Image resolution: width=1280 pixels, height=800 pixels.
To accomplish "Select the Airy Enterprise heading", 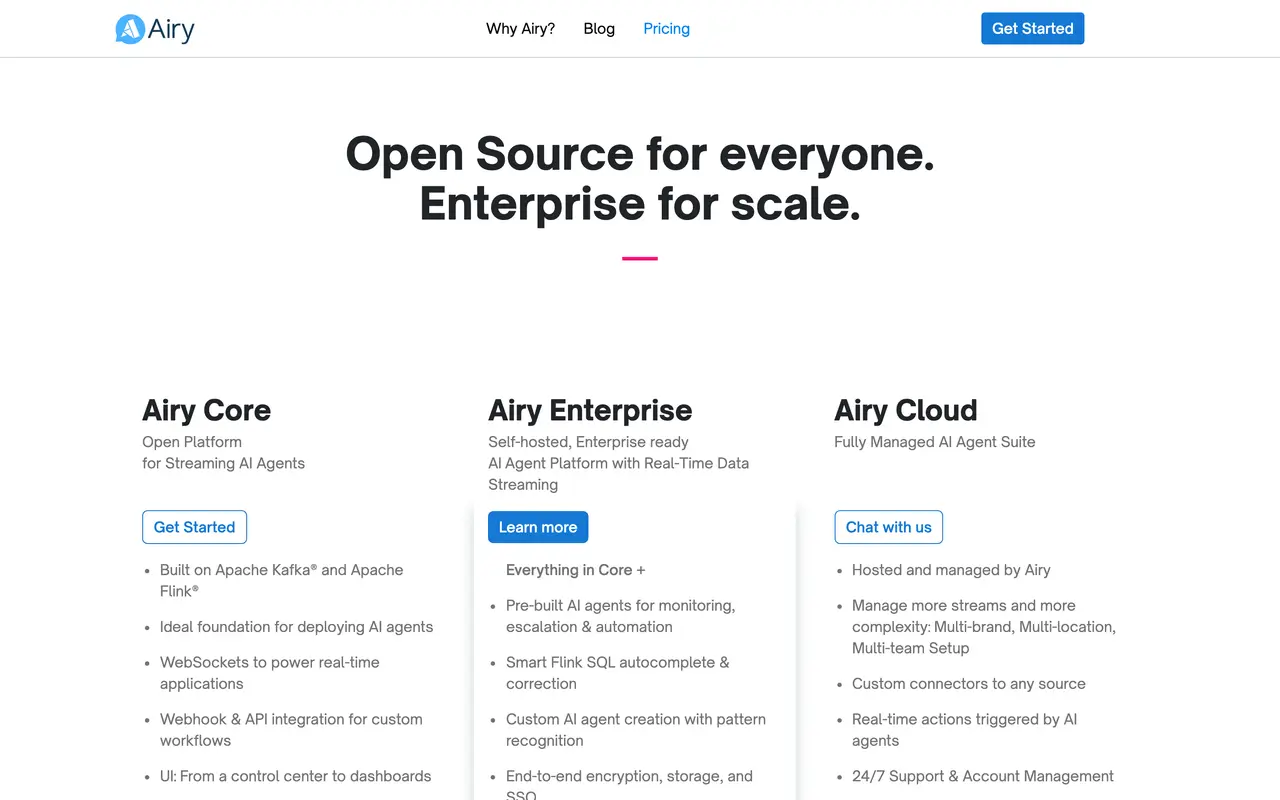I will (590, 410).
